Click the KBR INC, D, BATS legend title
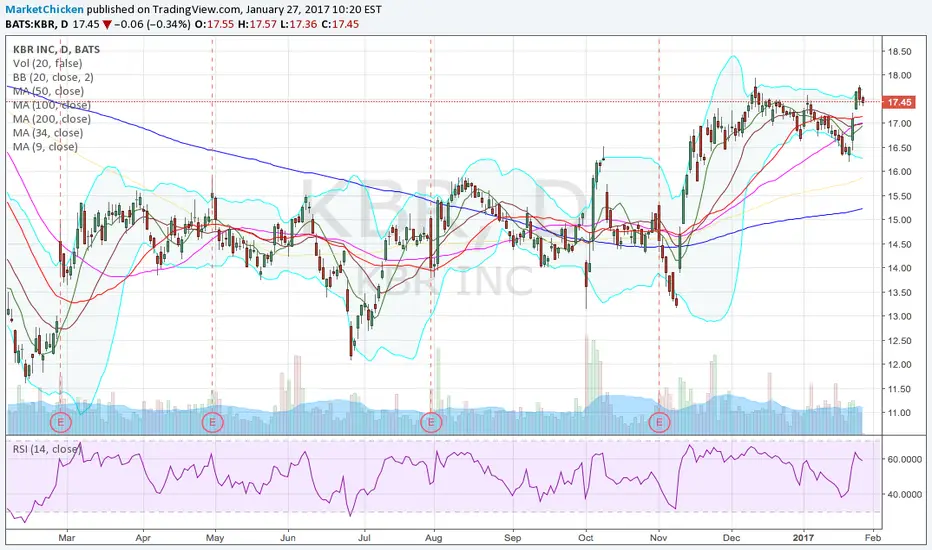Viewport: 932px width, 550px height. coord(56,49)
